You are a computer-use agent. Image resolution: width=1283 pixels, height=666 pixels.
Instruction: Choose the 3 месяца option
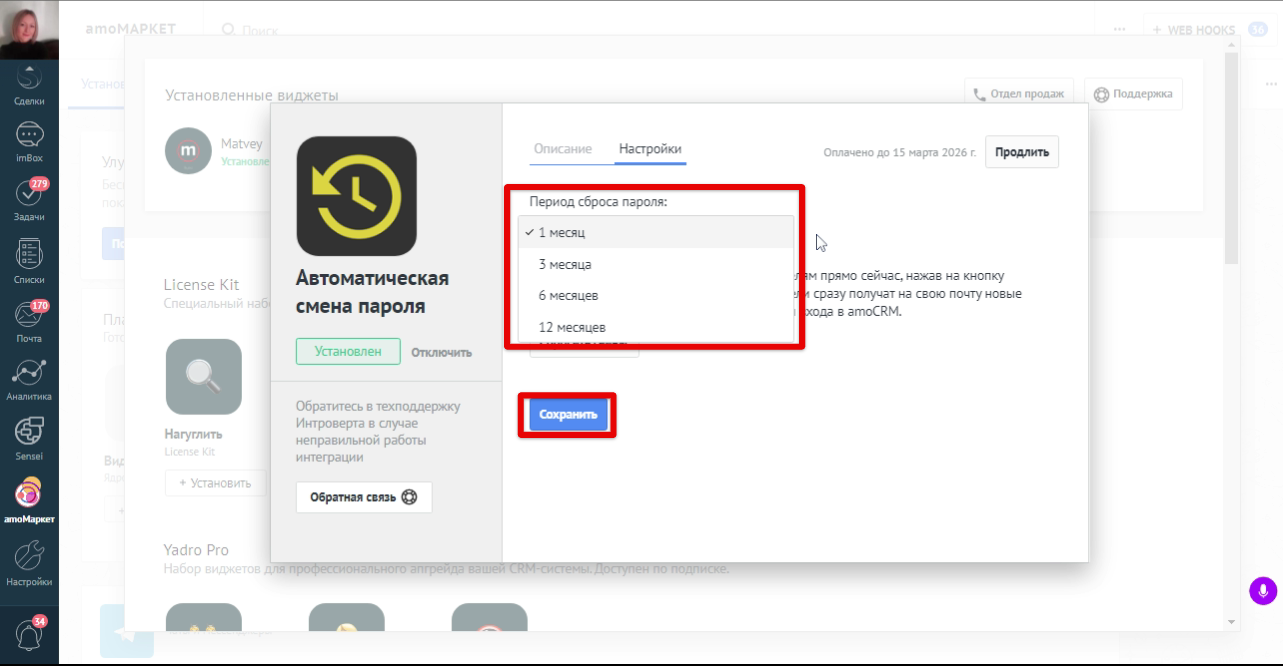pyautogui.click(x=656, y=264)
